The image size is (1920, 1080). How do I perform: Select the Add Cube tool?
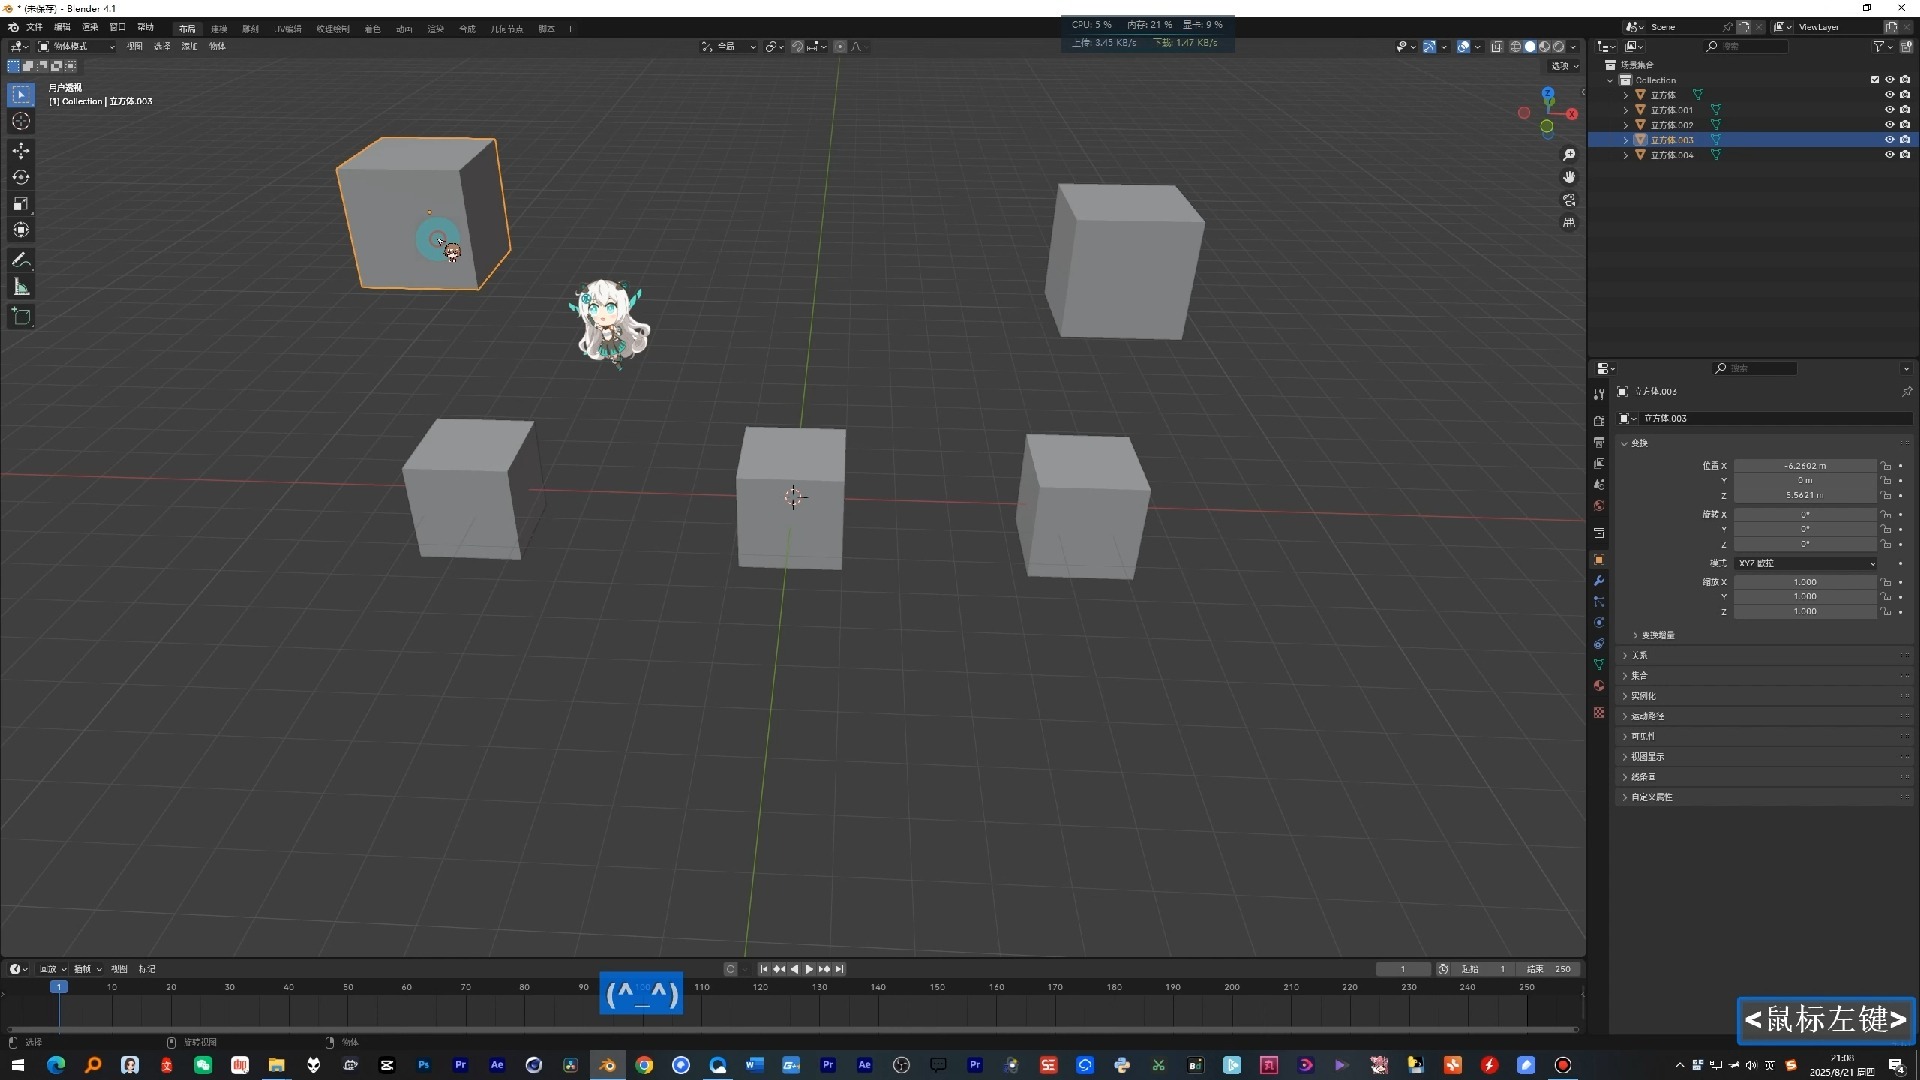(x=21, y=317)
